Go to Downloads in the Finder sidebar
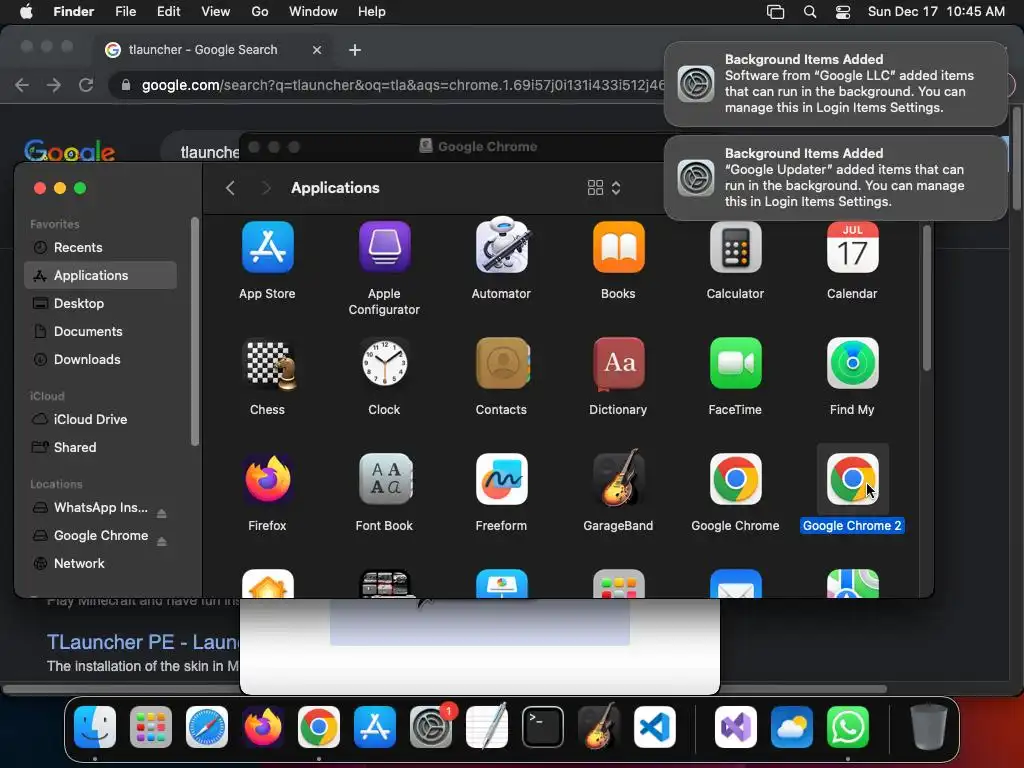Viewport: 1024px width, 768px height. click(101, 360)
